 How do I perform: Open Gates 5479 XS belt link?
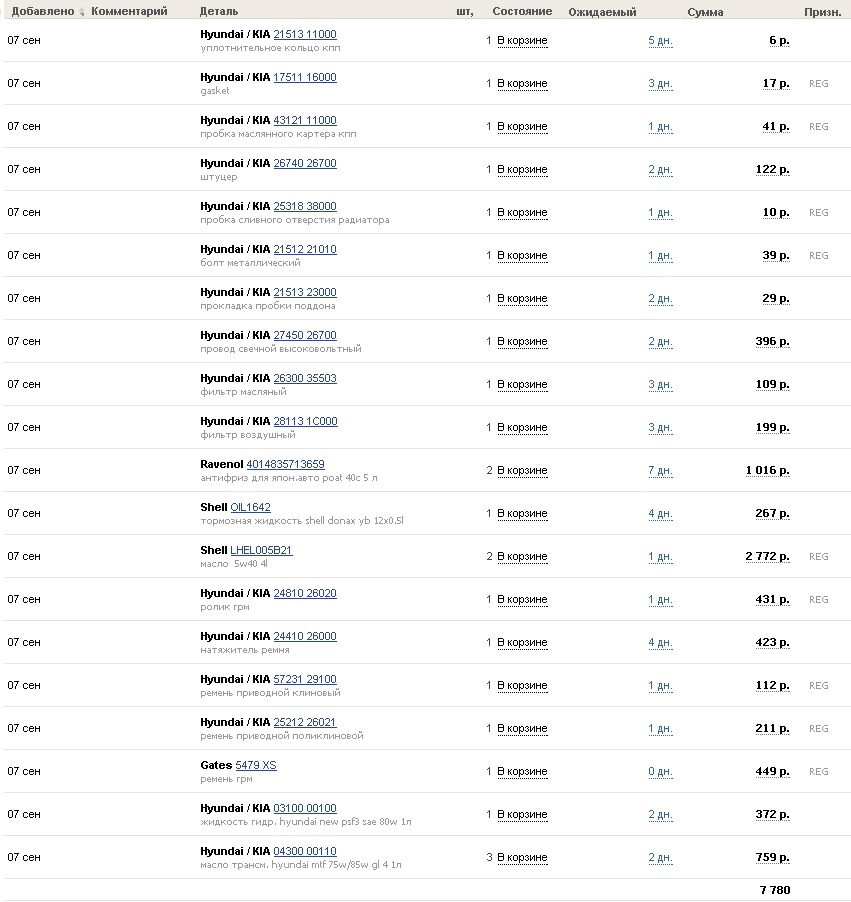256,766
